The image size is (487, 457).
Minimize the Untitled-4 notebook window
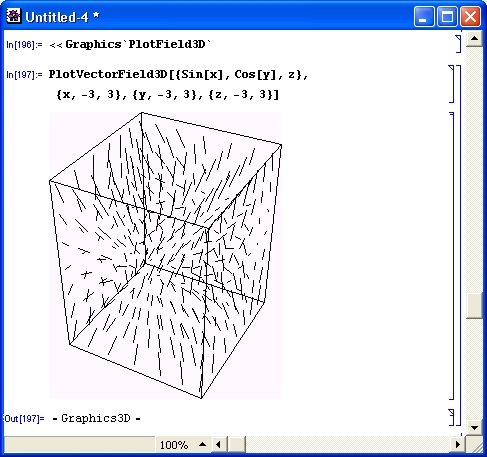coord(424,16)
